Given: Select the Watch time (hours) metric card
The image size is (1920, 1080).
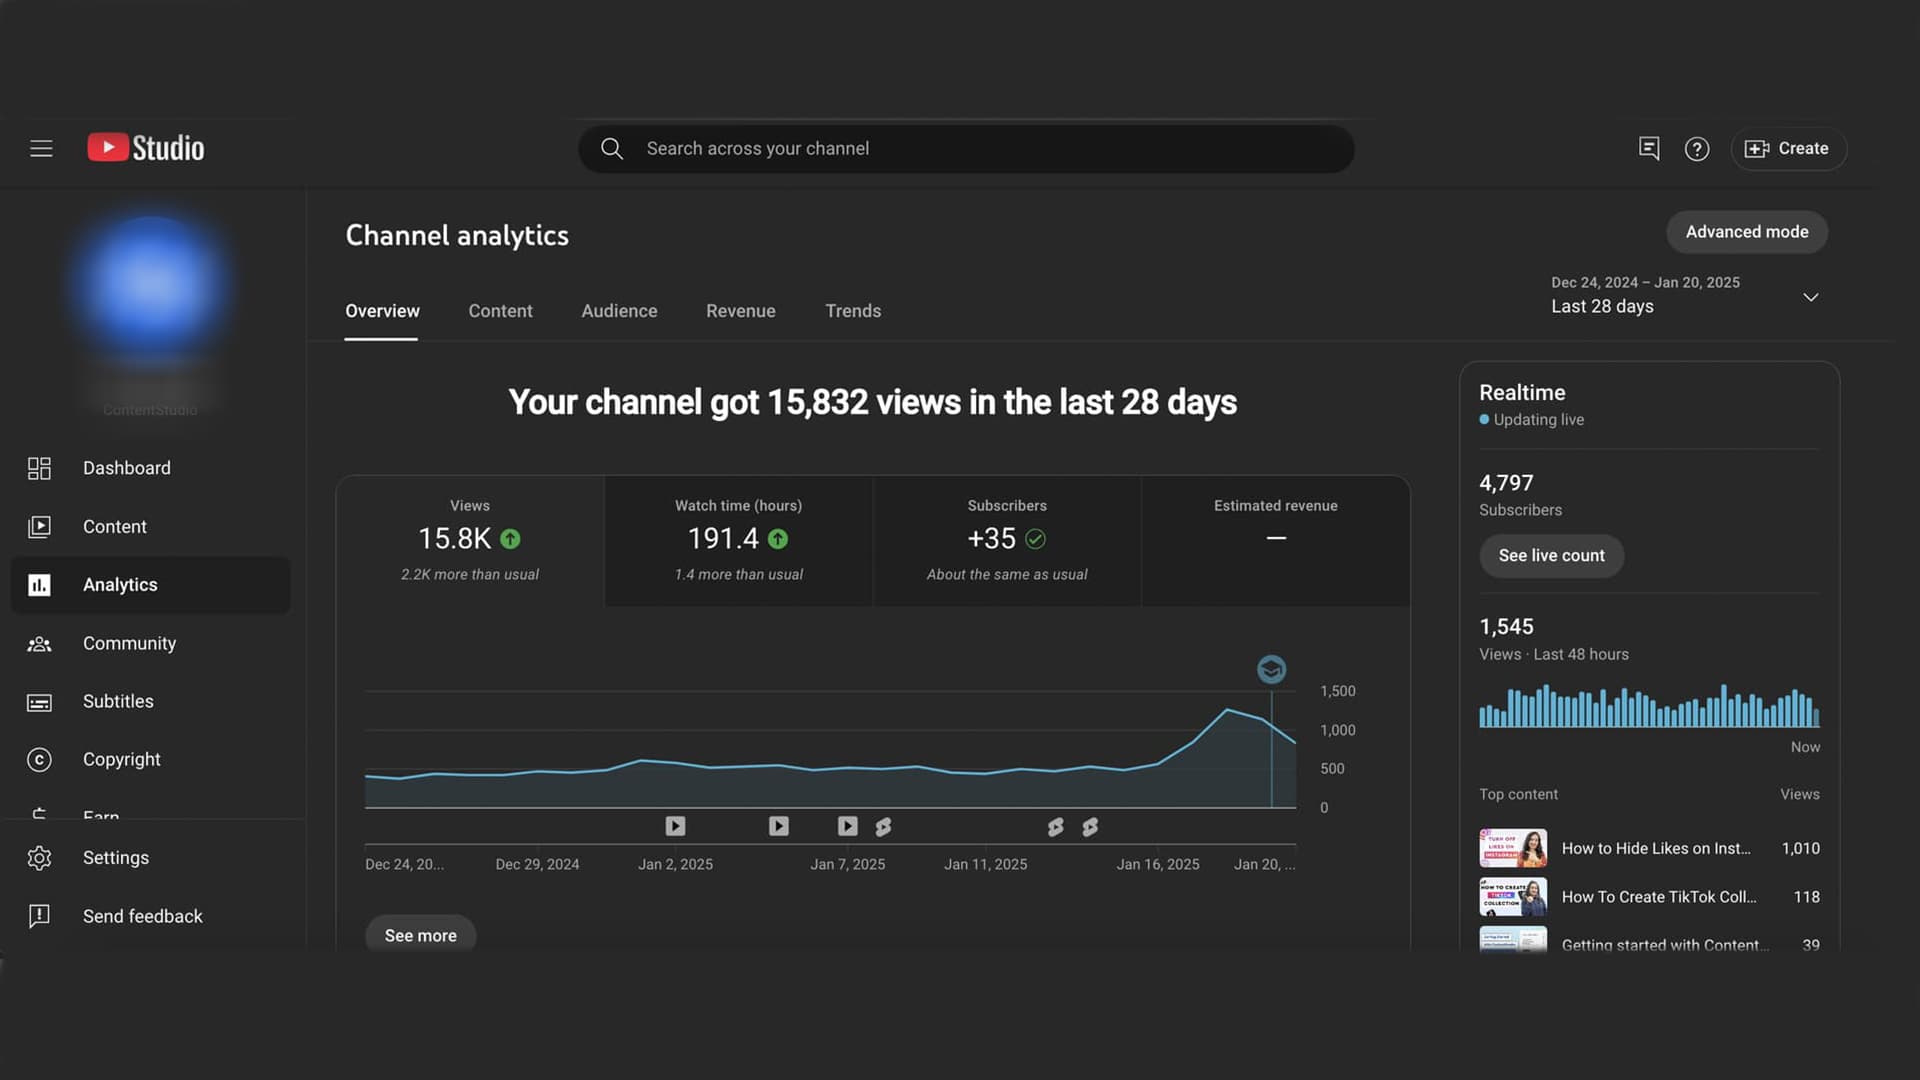Looking at the screenshot, I should 738,540.
